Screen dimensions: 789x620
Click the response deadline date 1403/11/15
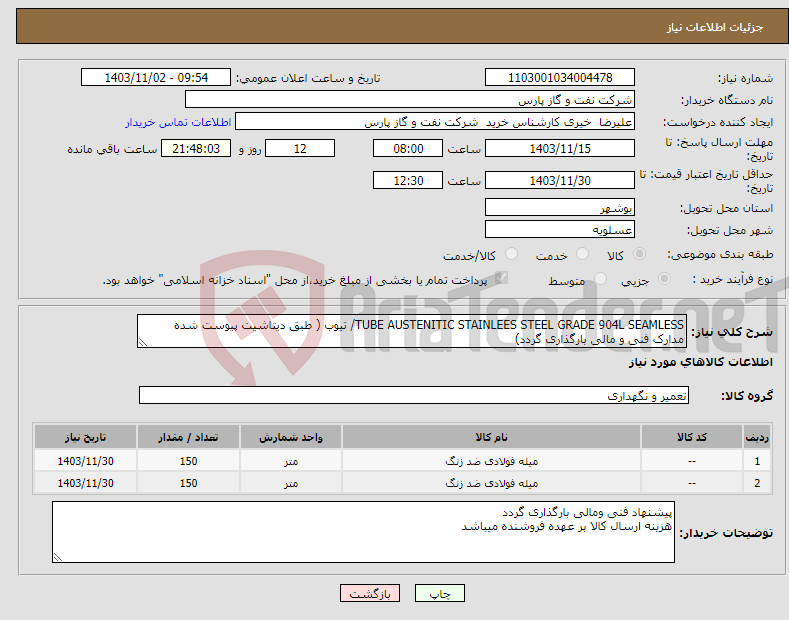[x=560, y=148]
